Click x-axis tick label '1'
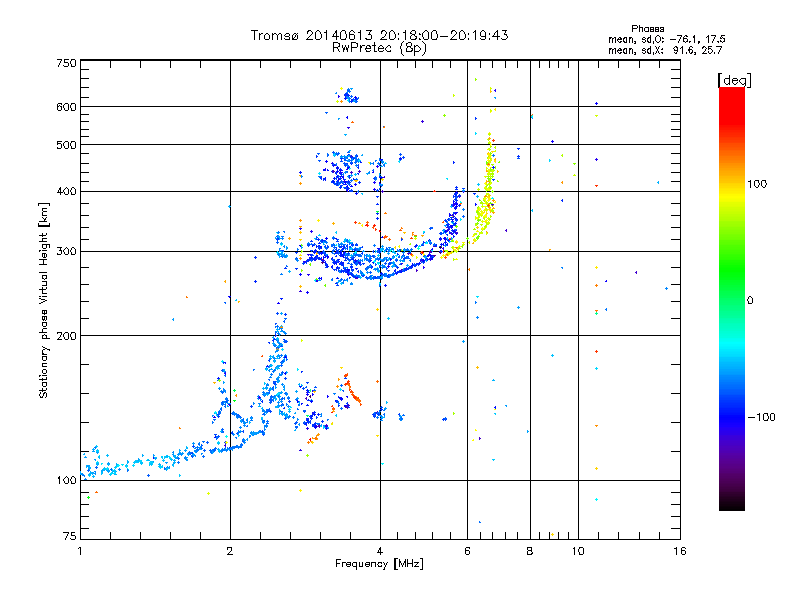Viewport: 800px width, 600px height. [x=80, y=551]
